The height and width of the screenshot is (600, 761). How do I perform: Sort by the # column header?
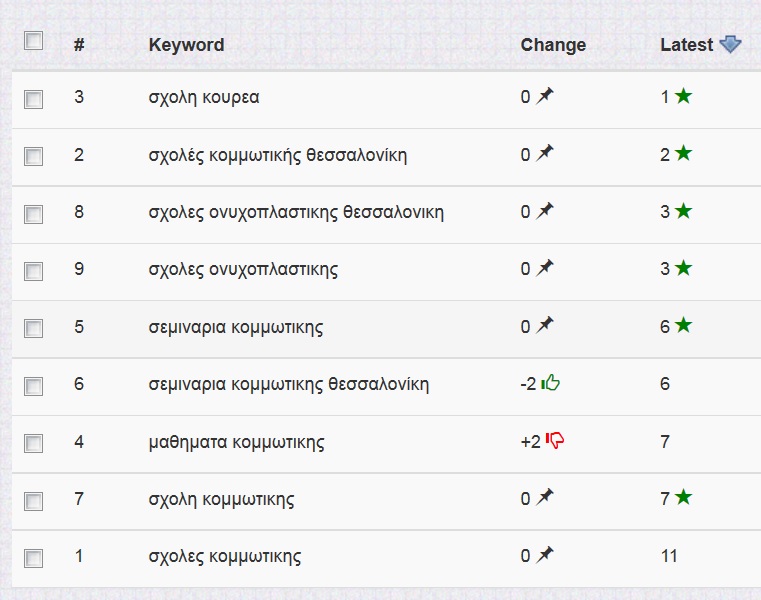tap(79, 45)
